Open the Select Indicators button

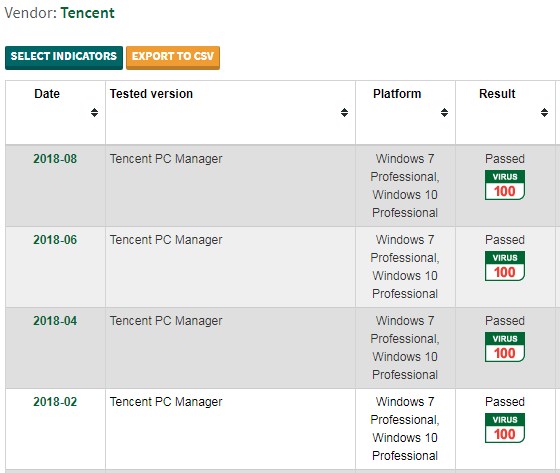tap(64, 58)
